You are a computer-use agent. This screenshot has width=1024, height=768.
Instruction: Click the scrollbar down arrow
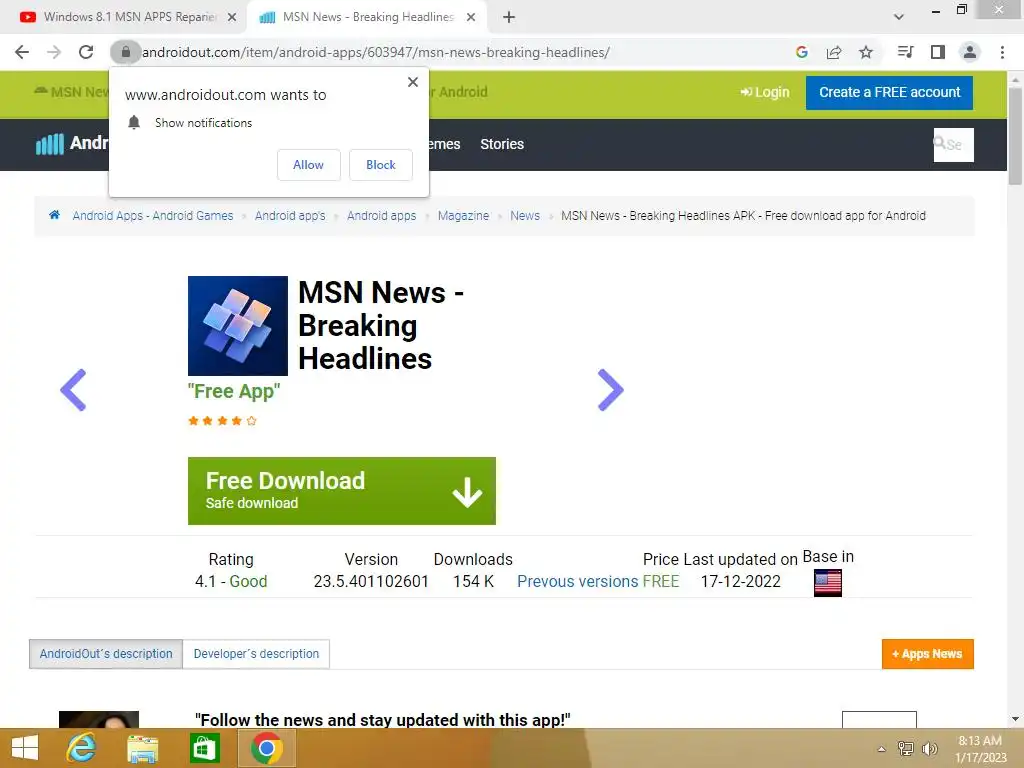tap(1015, 719)
